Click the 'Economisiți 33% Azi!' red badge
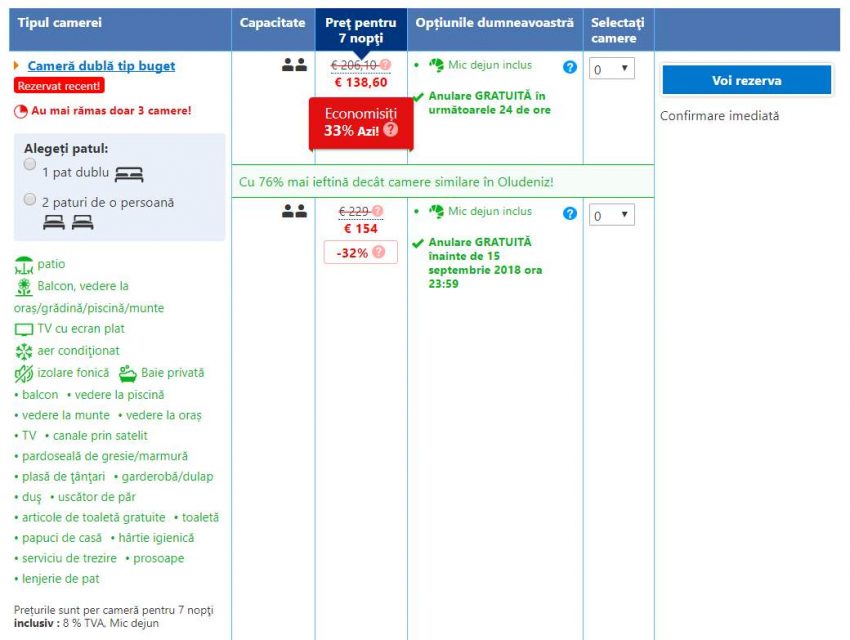 tap(356, 122)
